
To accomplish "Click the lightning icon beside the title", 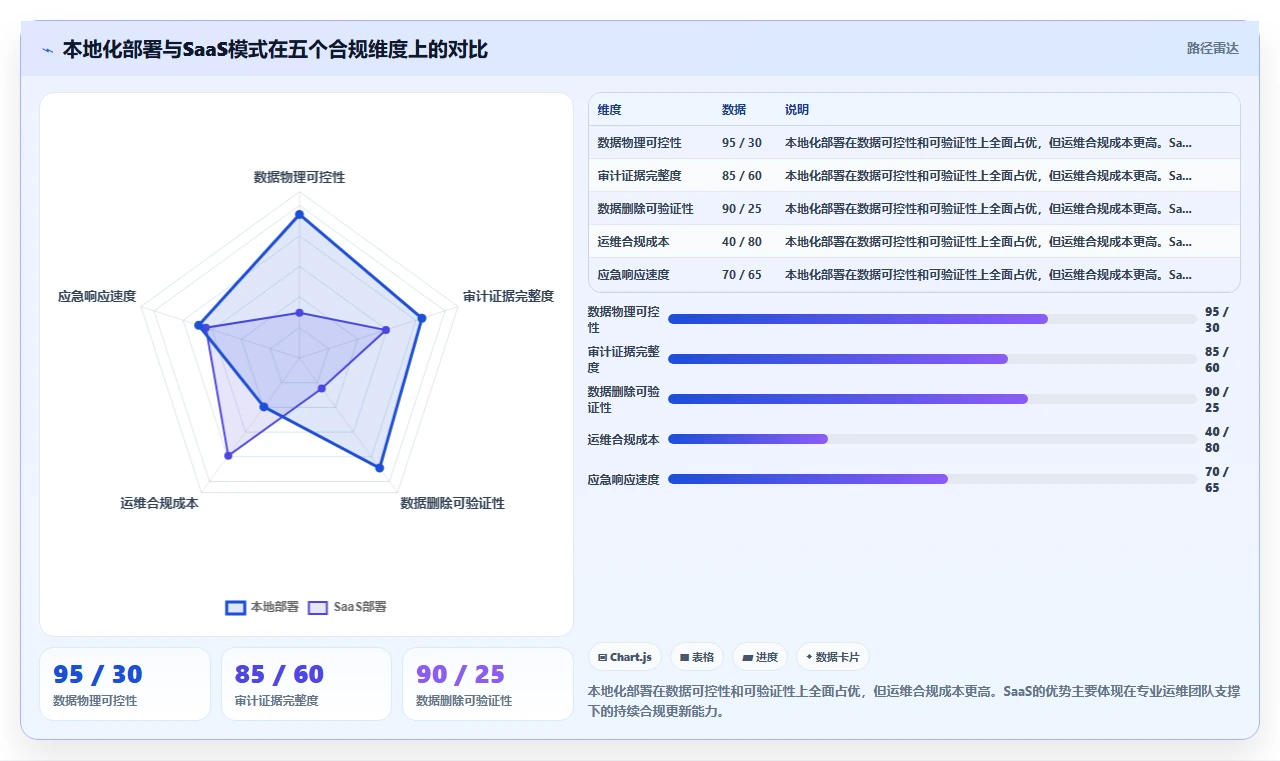I will click(x=48, y=50).
